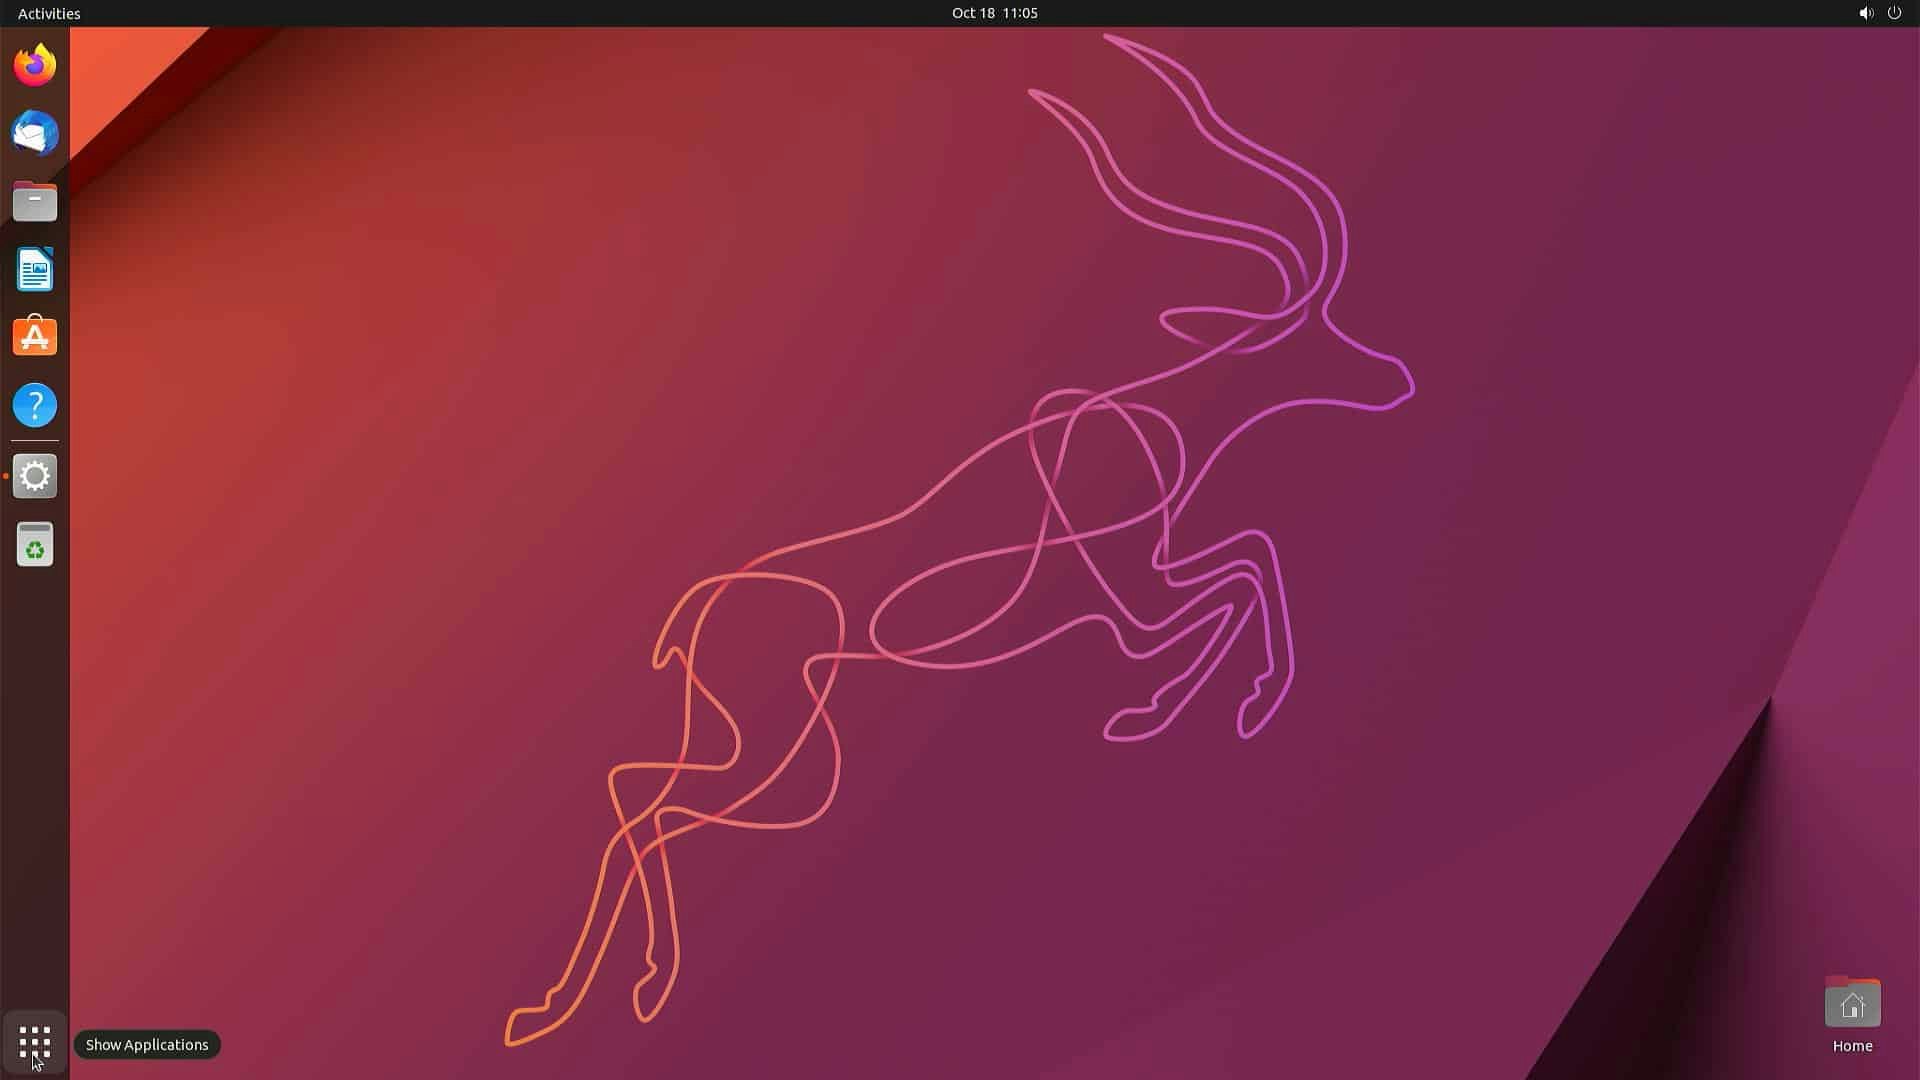Open the Home folder desktop icon
Screen dimensions: 1920x1080
pos(1852,1002)
